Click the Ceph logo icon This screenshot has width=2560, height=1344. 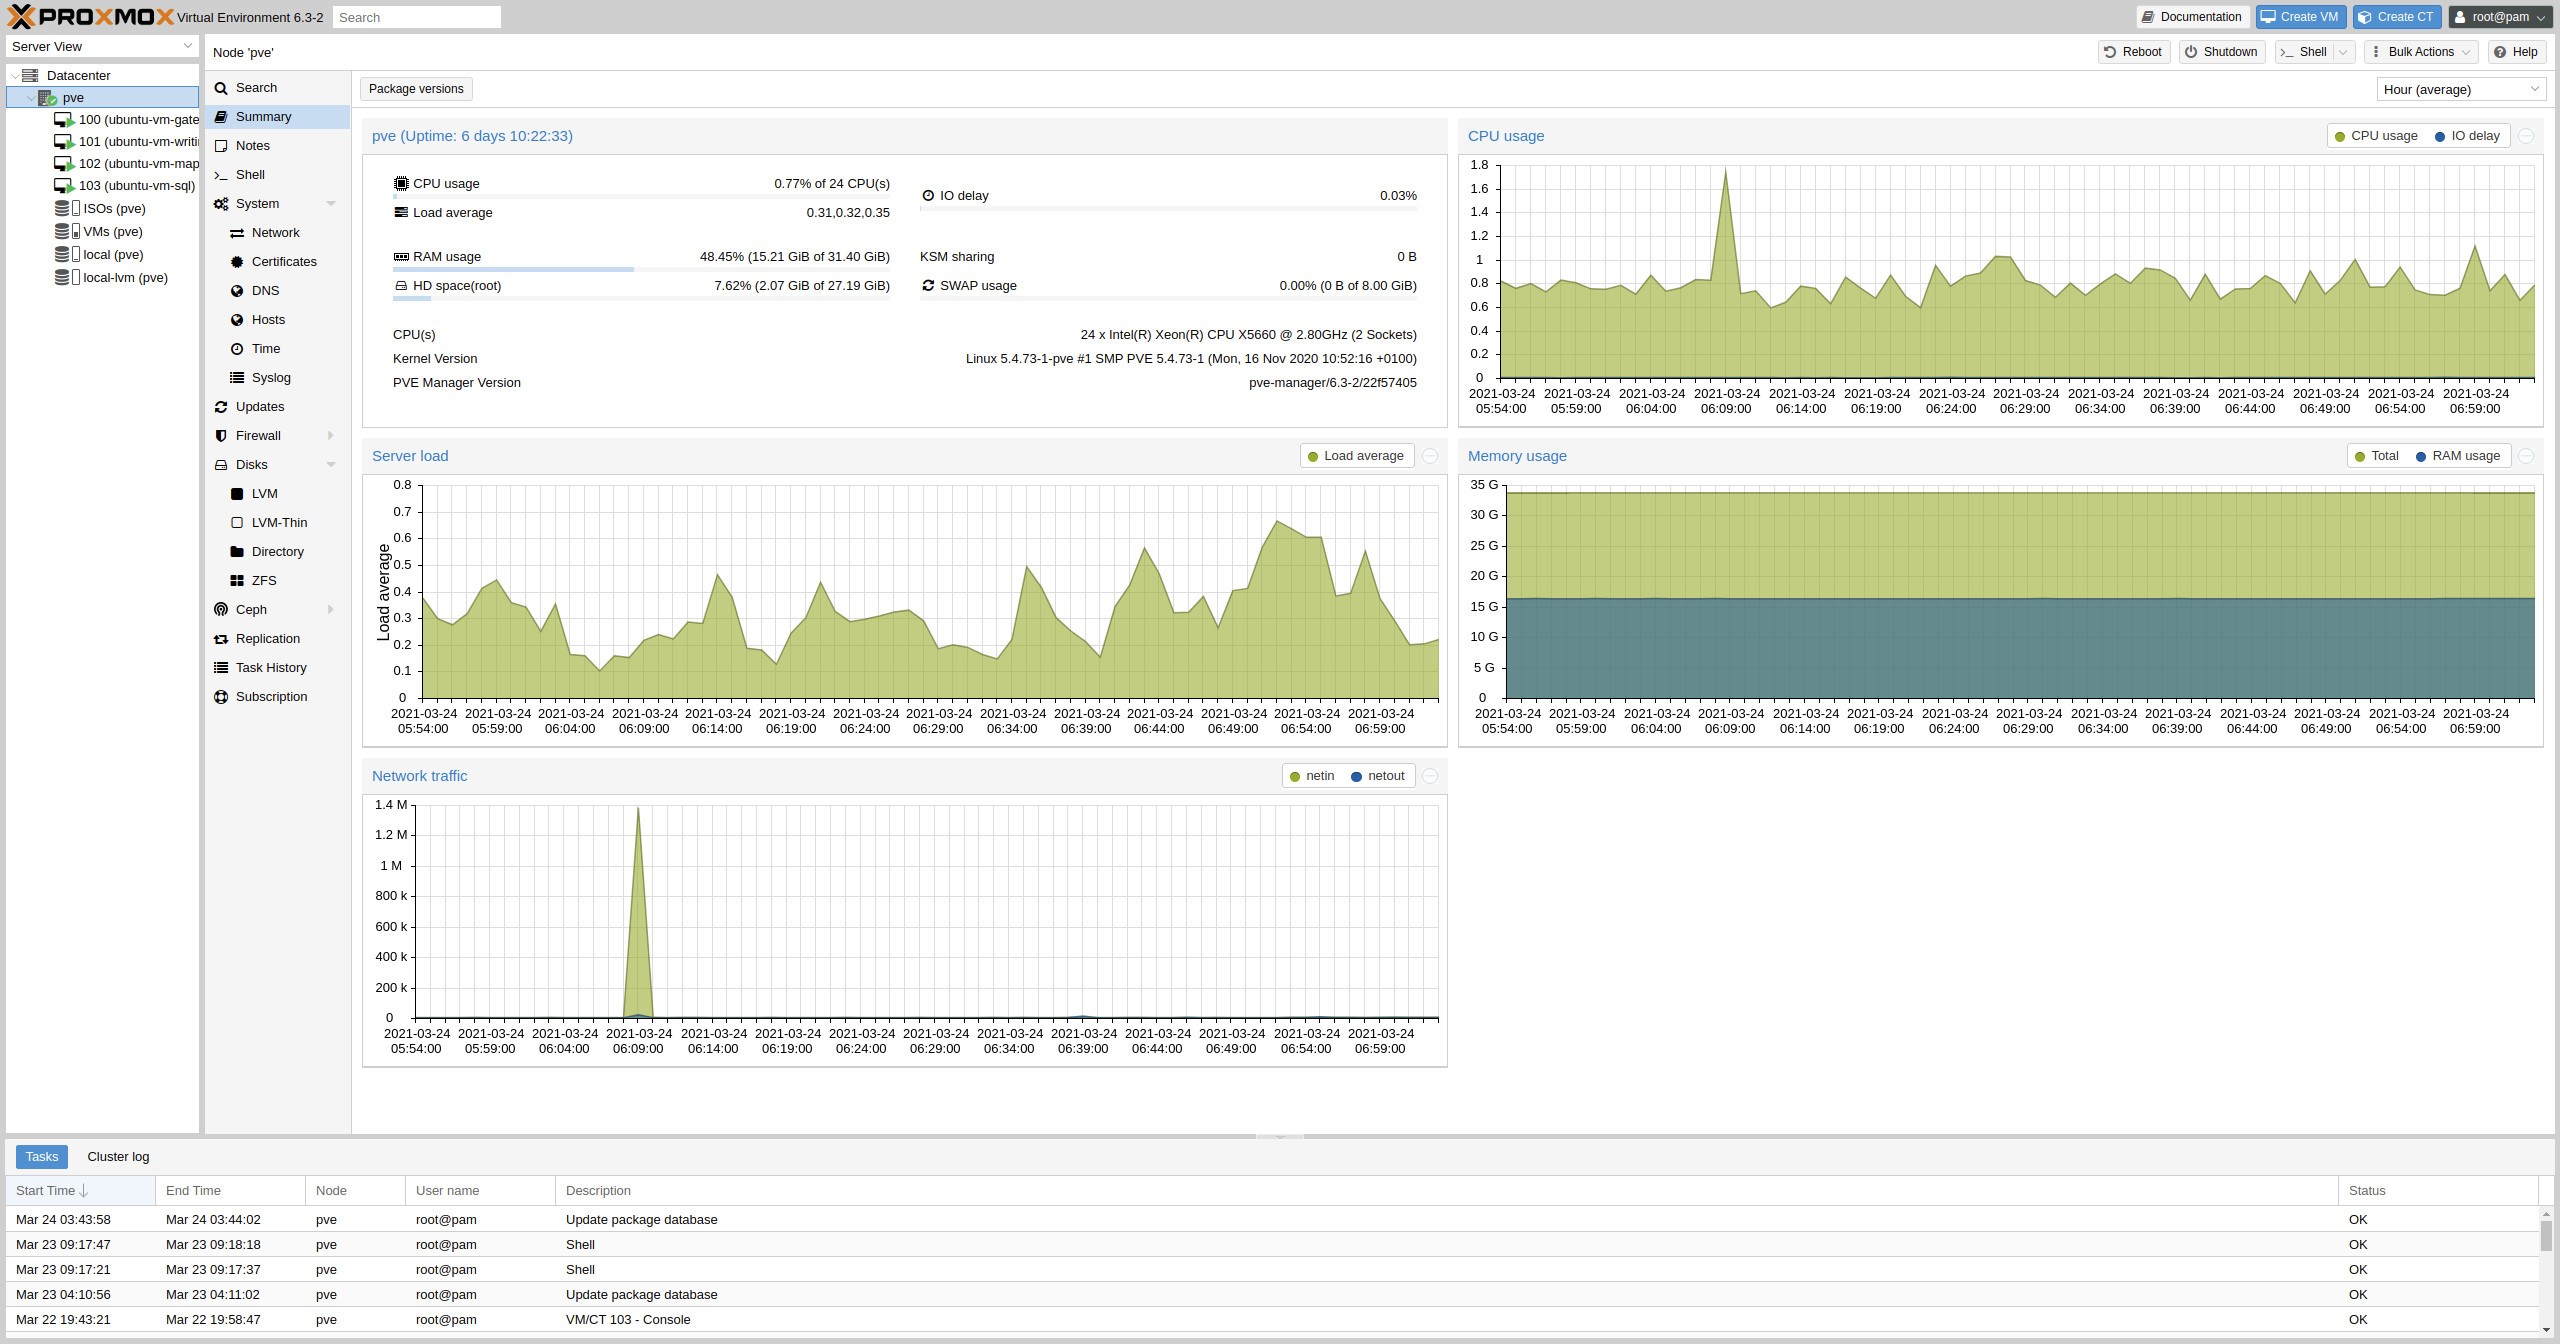pos(221,610)
